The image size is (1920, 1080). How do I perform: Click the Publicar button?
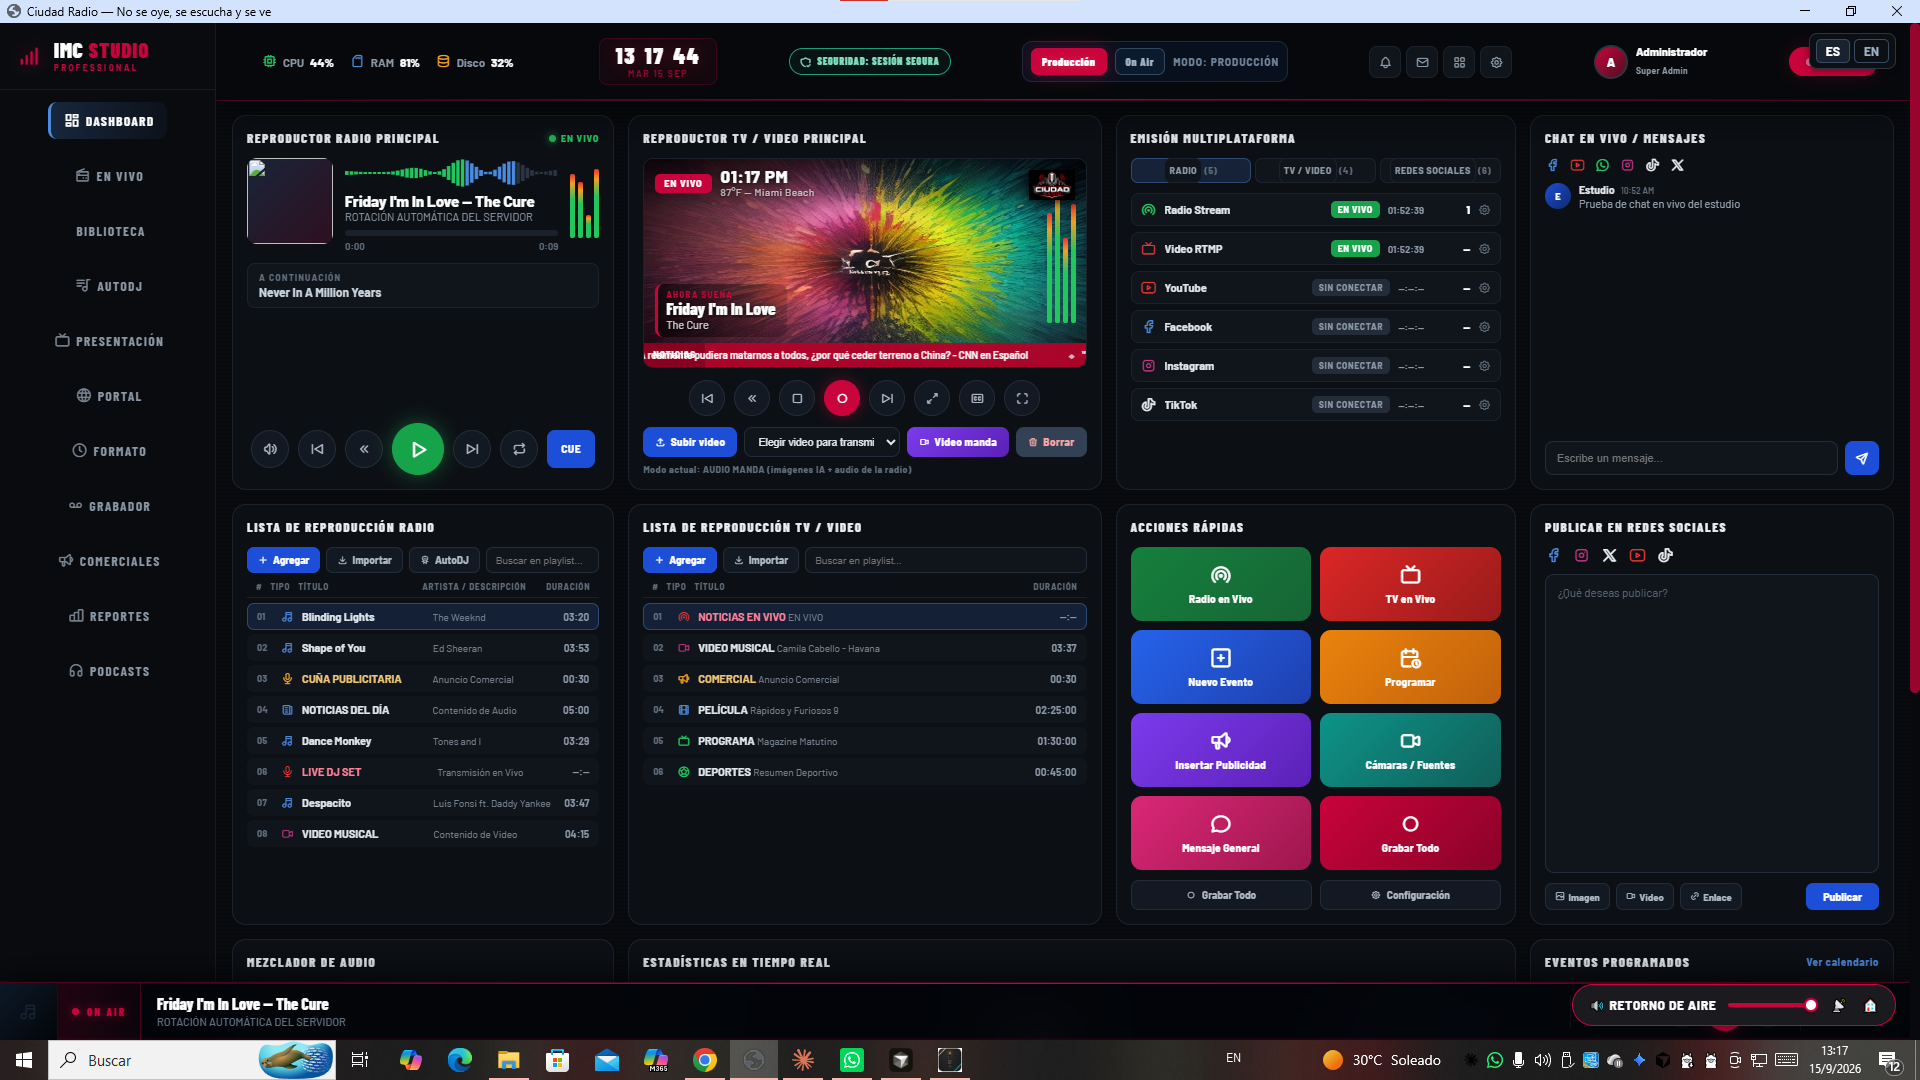(x=1841, y=897)
